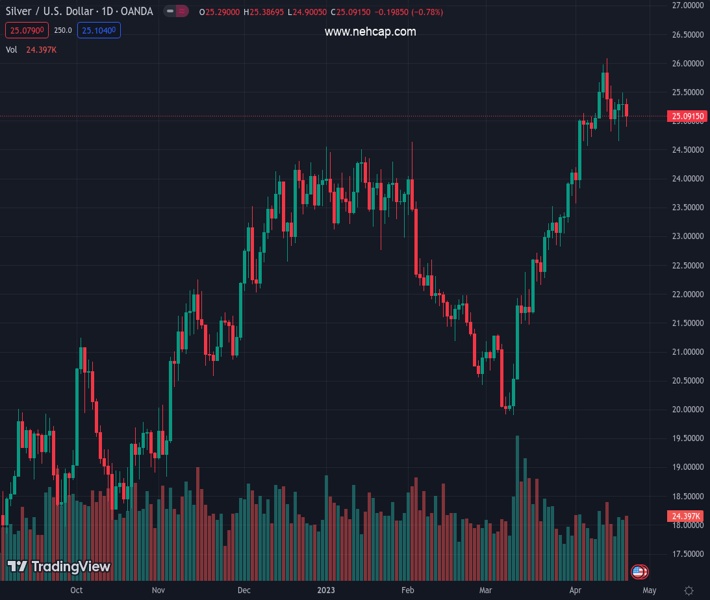710x600 pixels.
Task: Select the current price label 25.09150
Action: point(688,117)
